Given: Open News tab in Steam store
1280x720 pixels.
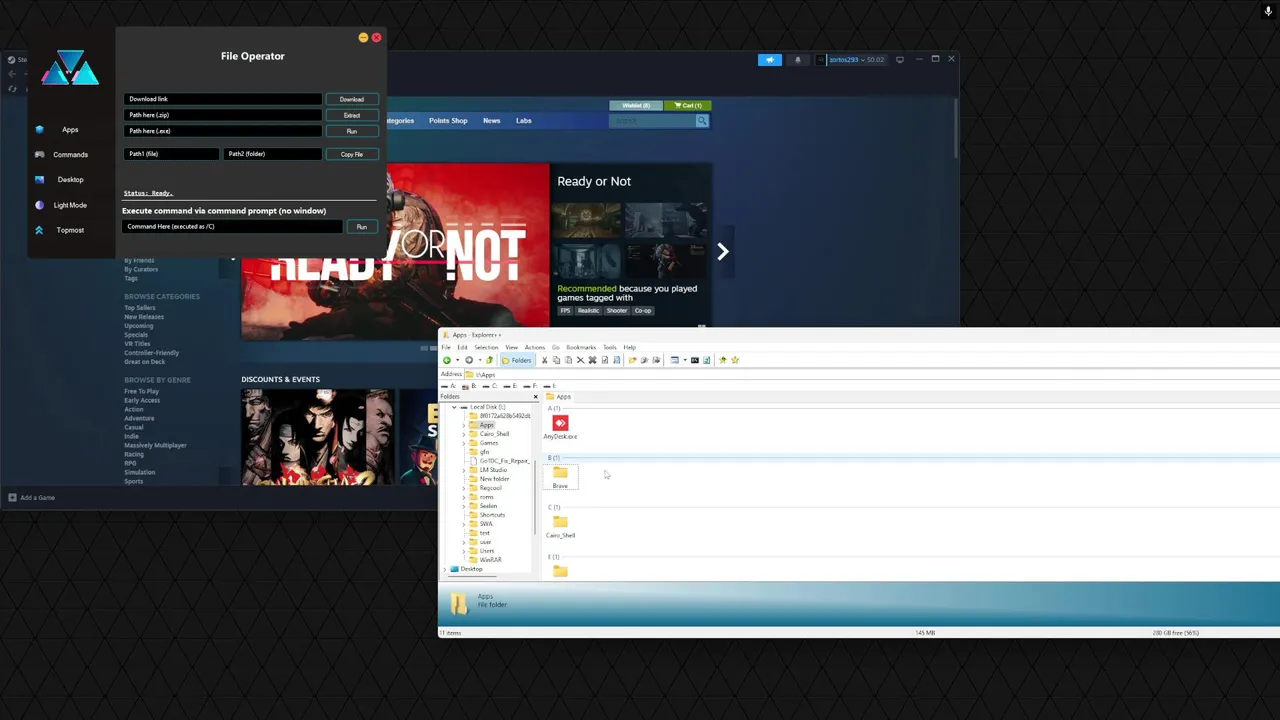Looking at the screenshot, I should click(491, 120).
